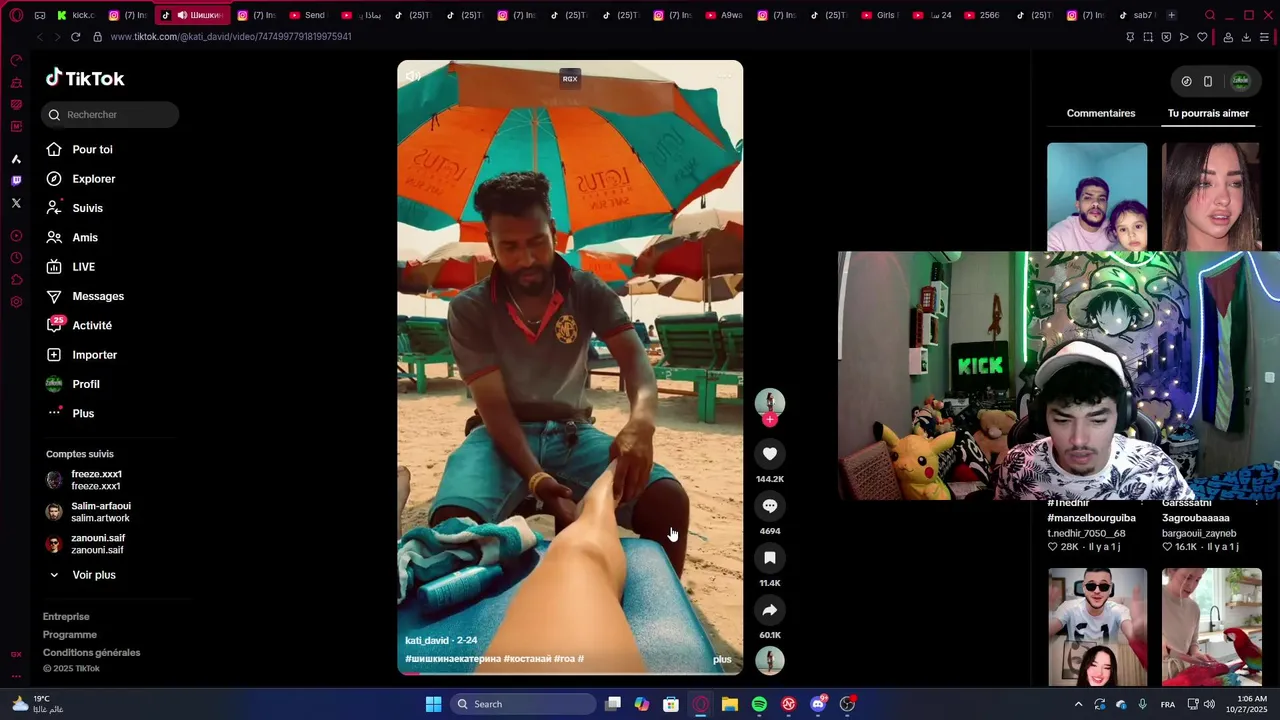The width and height of the screenshot is (1280, 720).
Task: Open a new tab with the plus button
Action: coord(1171,15)
